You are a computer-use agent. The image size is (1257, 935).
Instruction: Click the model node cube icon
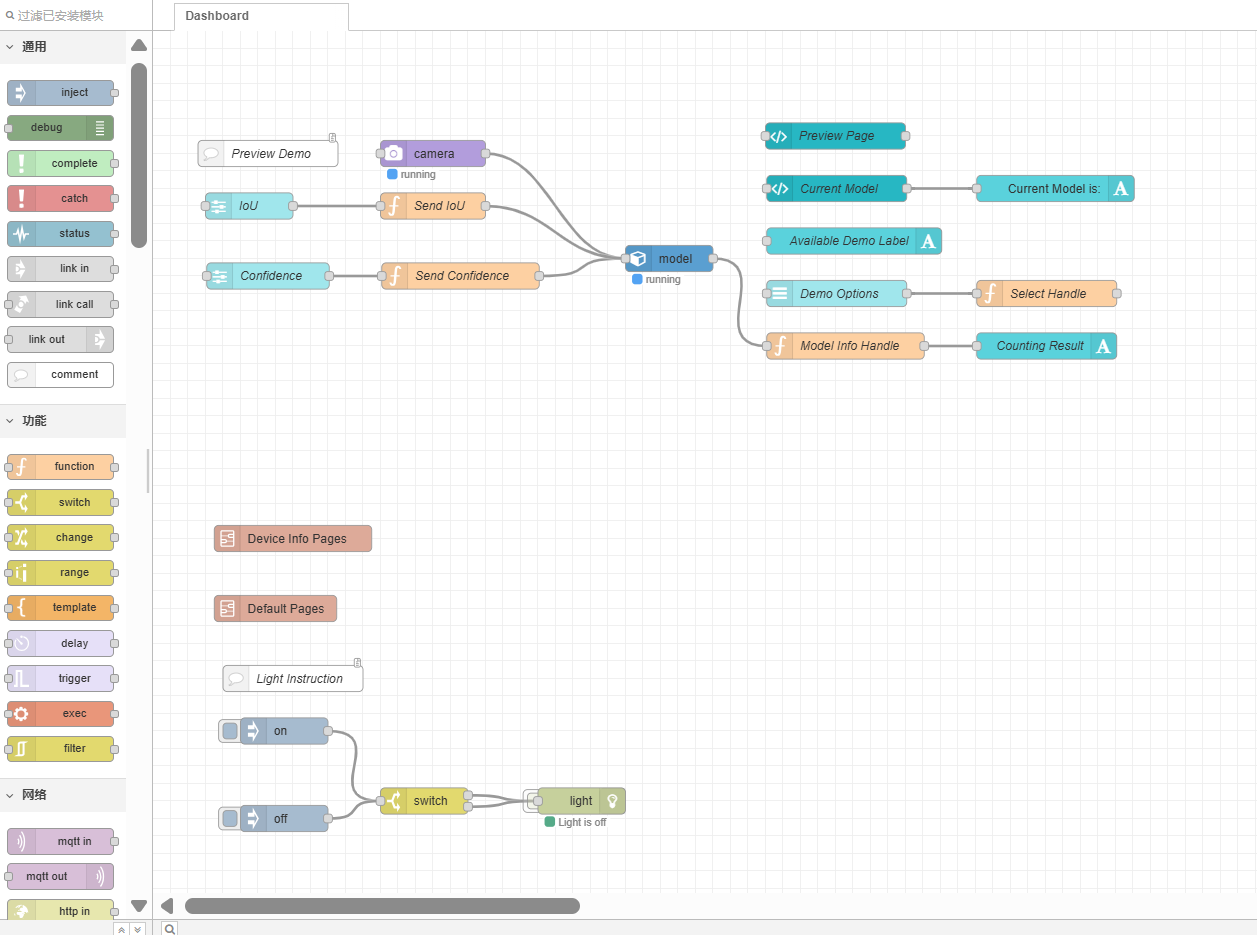[x=638, y=258]
